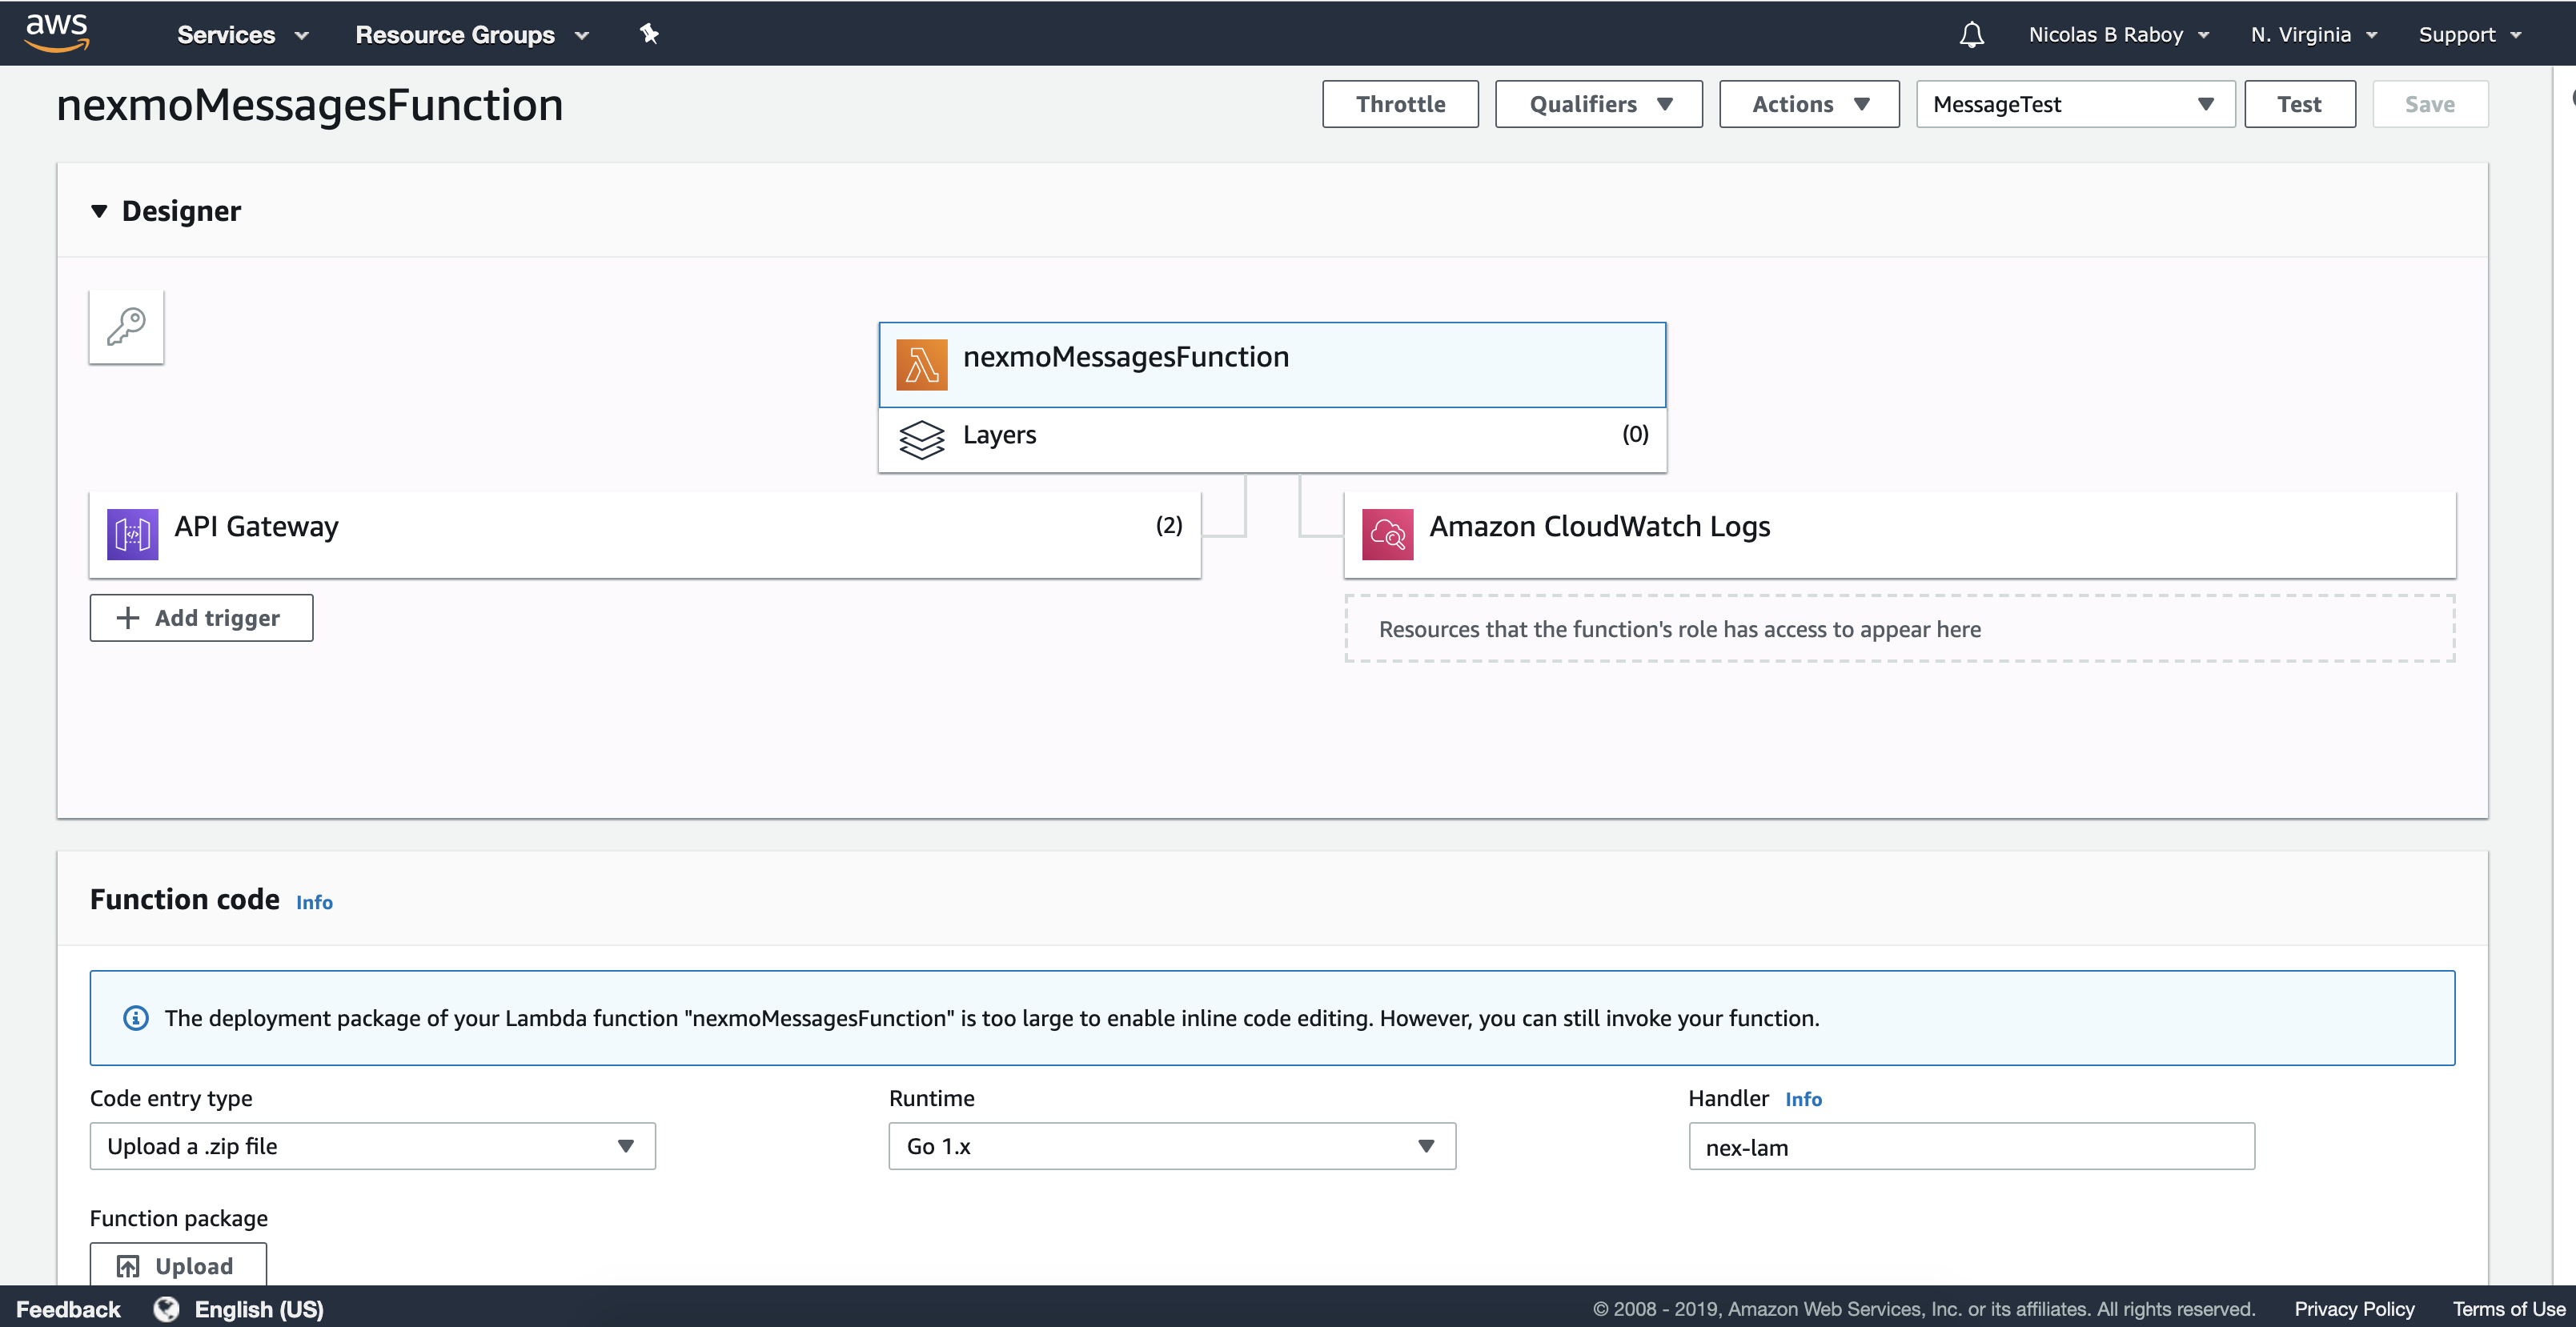This screenshot has height=1327, width=2576.
Task: Open the Terms of Use link
Action: pos(2508,1308)
